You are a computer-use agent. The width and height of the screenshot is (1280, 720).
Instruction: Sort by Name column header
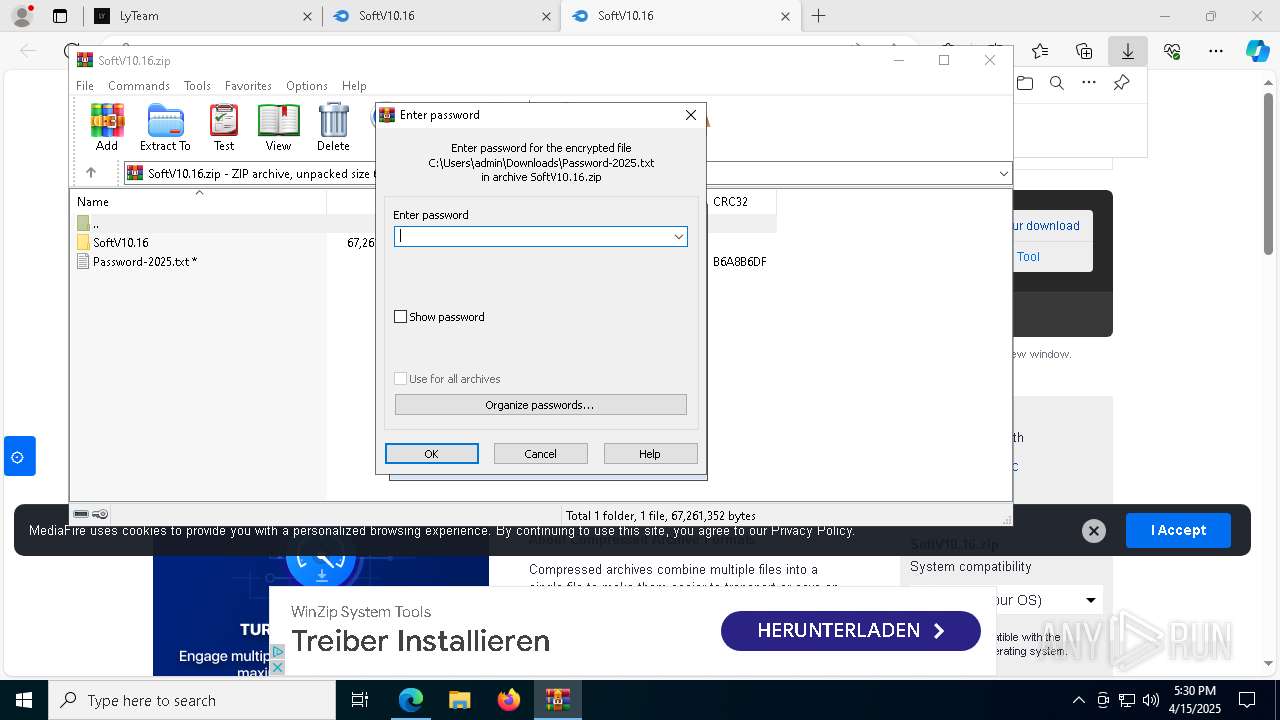pos(199,202)
